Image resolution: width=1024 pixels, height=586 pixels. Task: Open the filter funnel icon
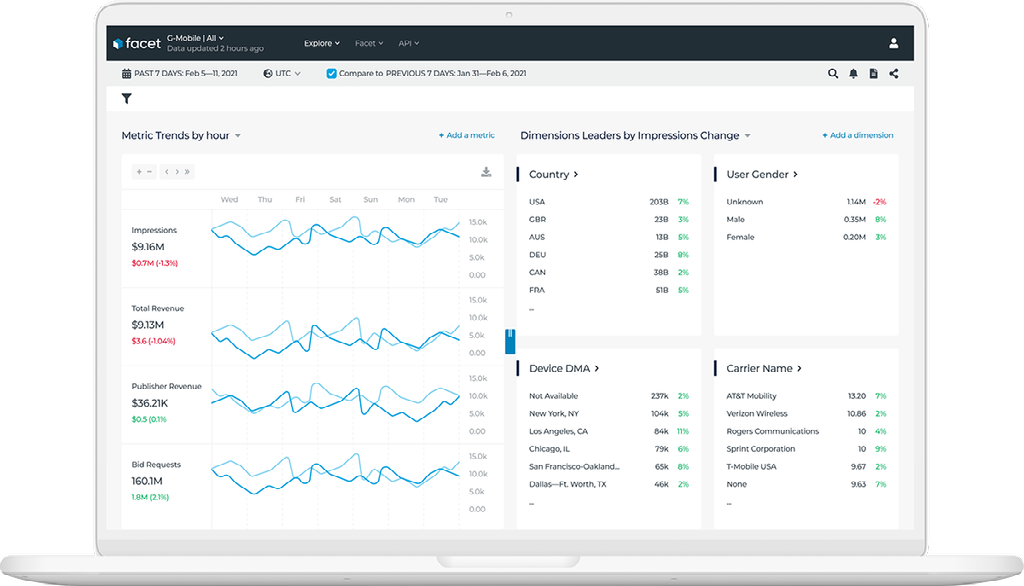click(127, 99)
